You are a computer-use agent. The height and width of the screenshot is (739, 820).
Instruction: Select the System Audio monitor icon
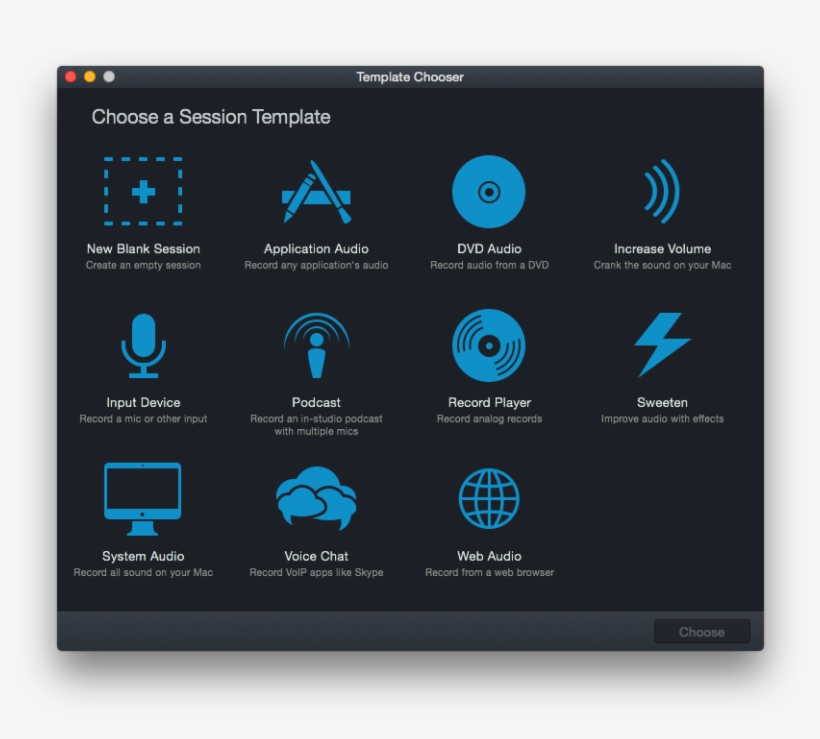[143, 497]
